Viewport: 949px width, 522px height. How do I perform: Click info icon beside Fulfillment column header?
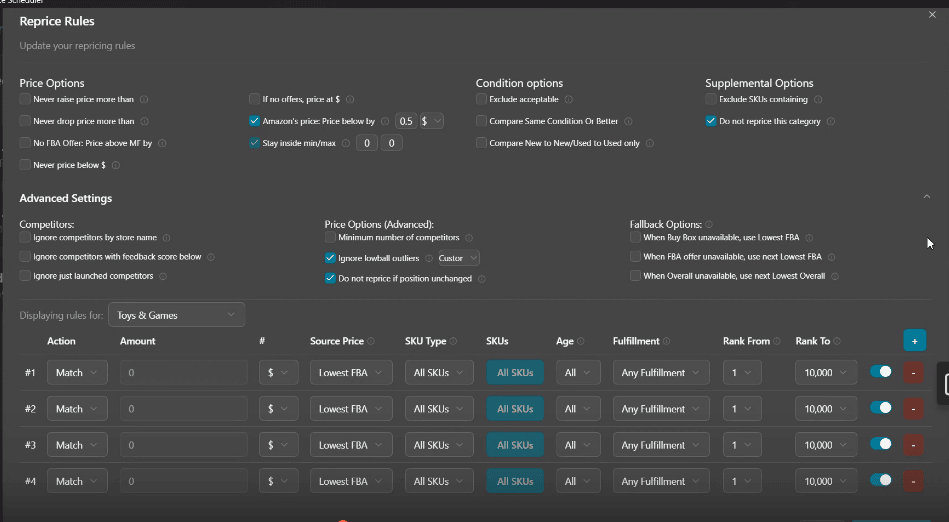tap(668, 341)
